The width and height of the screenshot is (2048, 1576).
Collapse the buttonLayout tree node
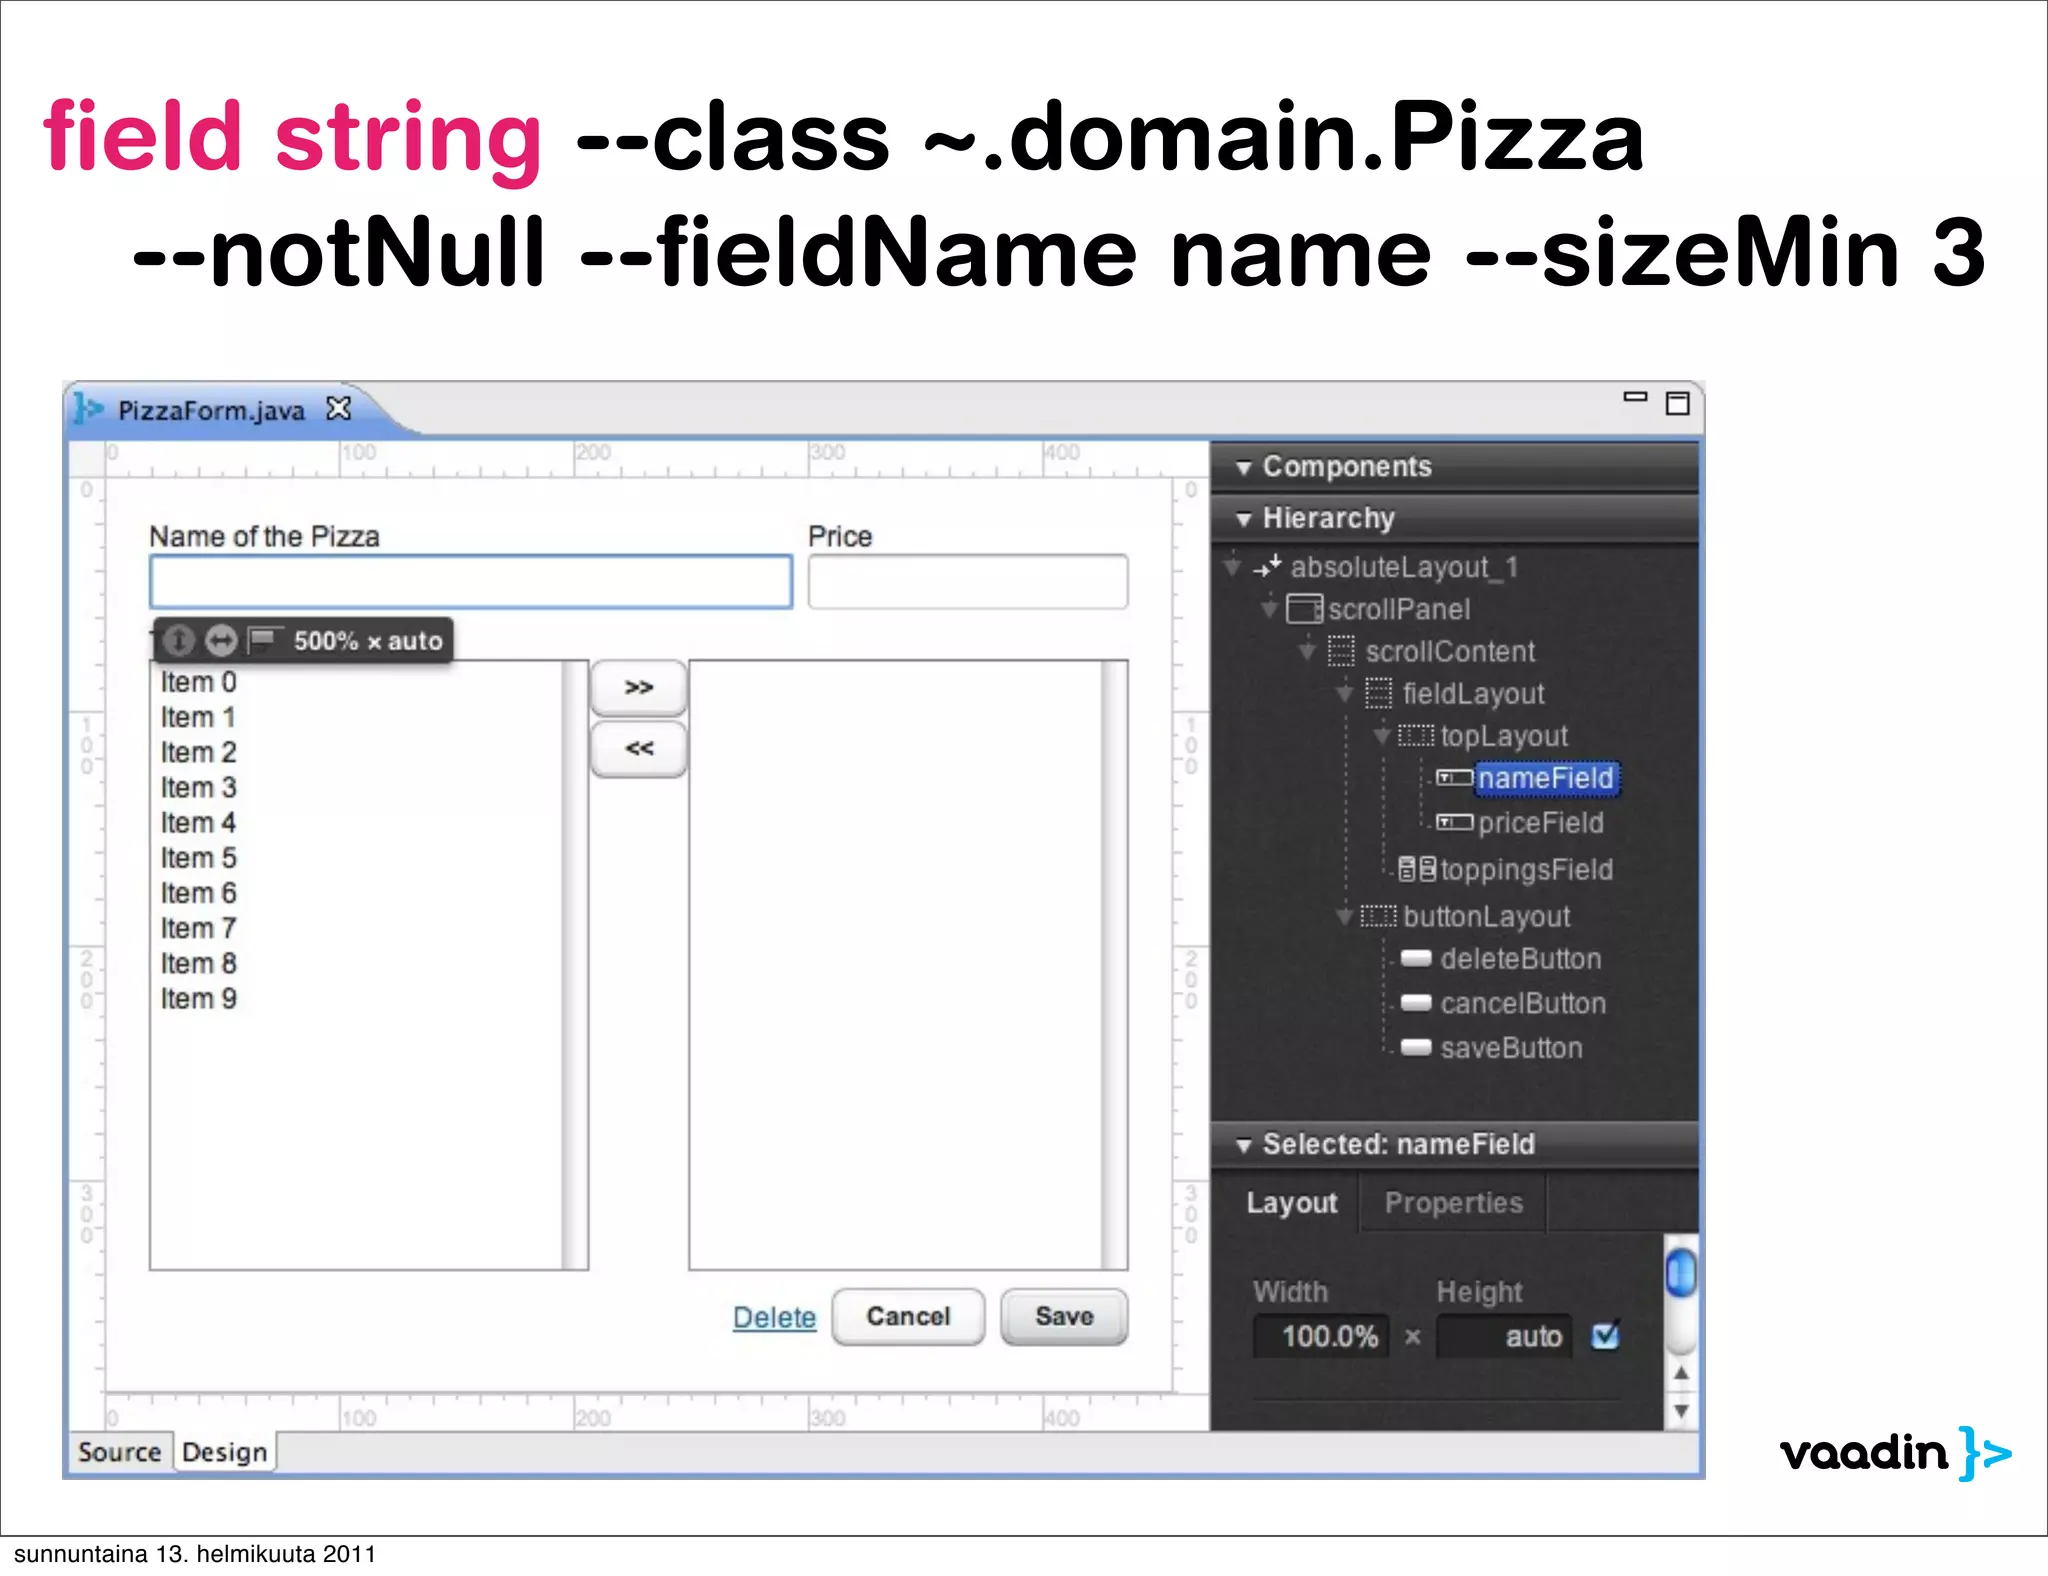point(1344,916)
